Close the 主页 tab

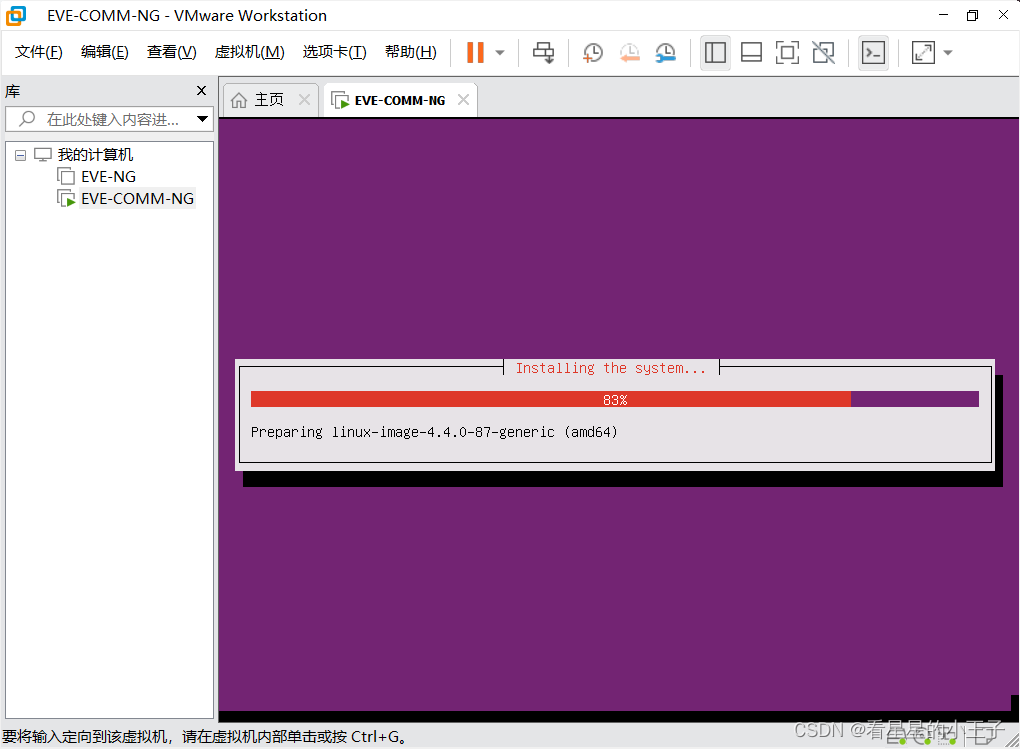[304, 100]
